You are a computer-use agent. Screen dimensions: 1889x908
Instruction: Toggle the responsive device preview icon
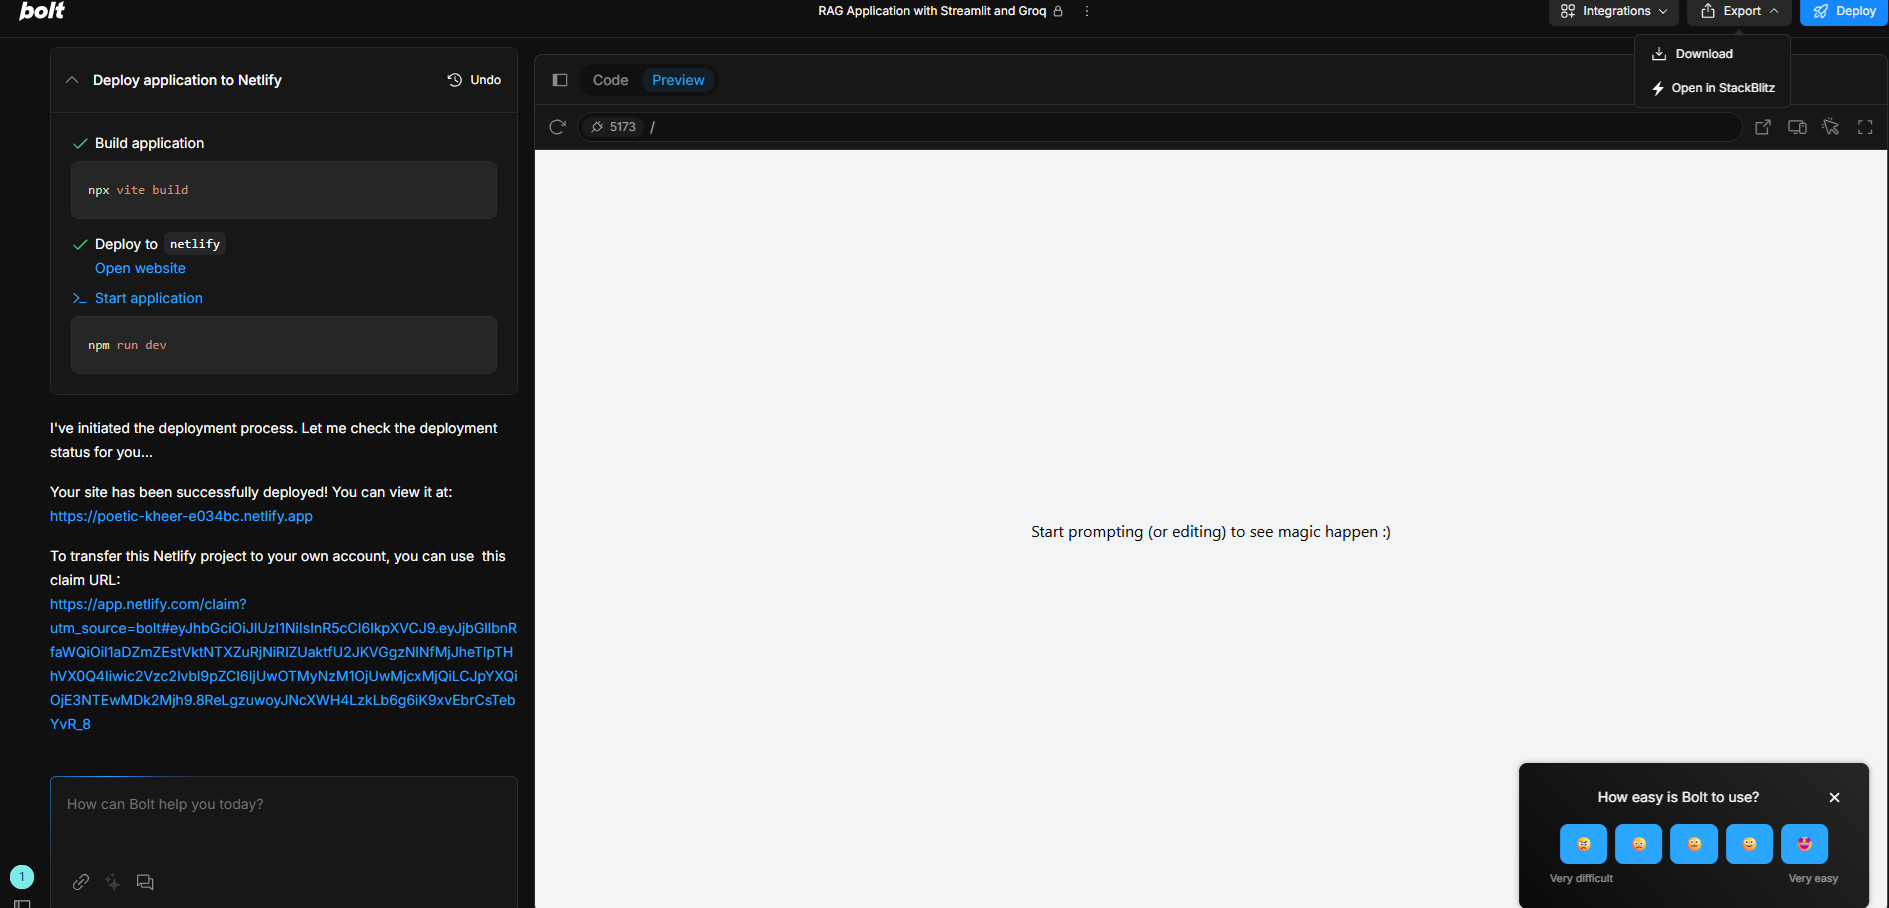(1797, 127)
